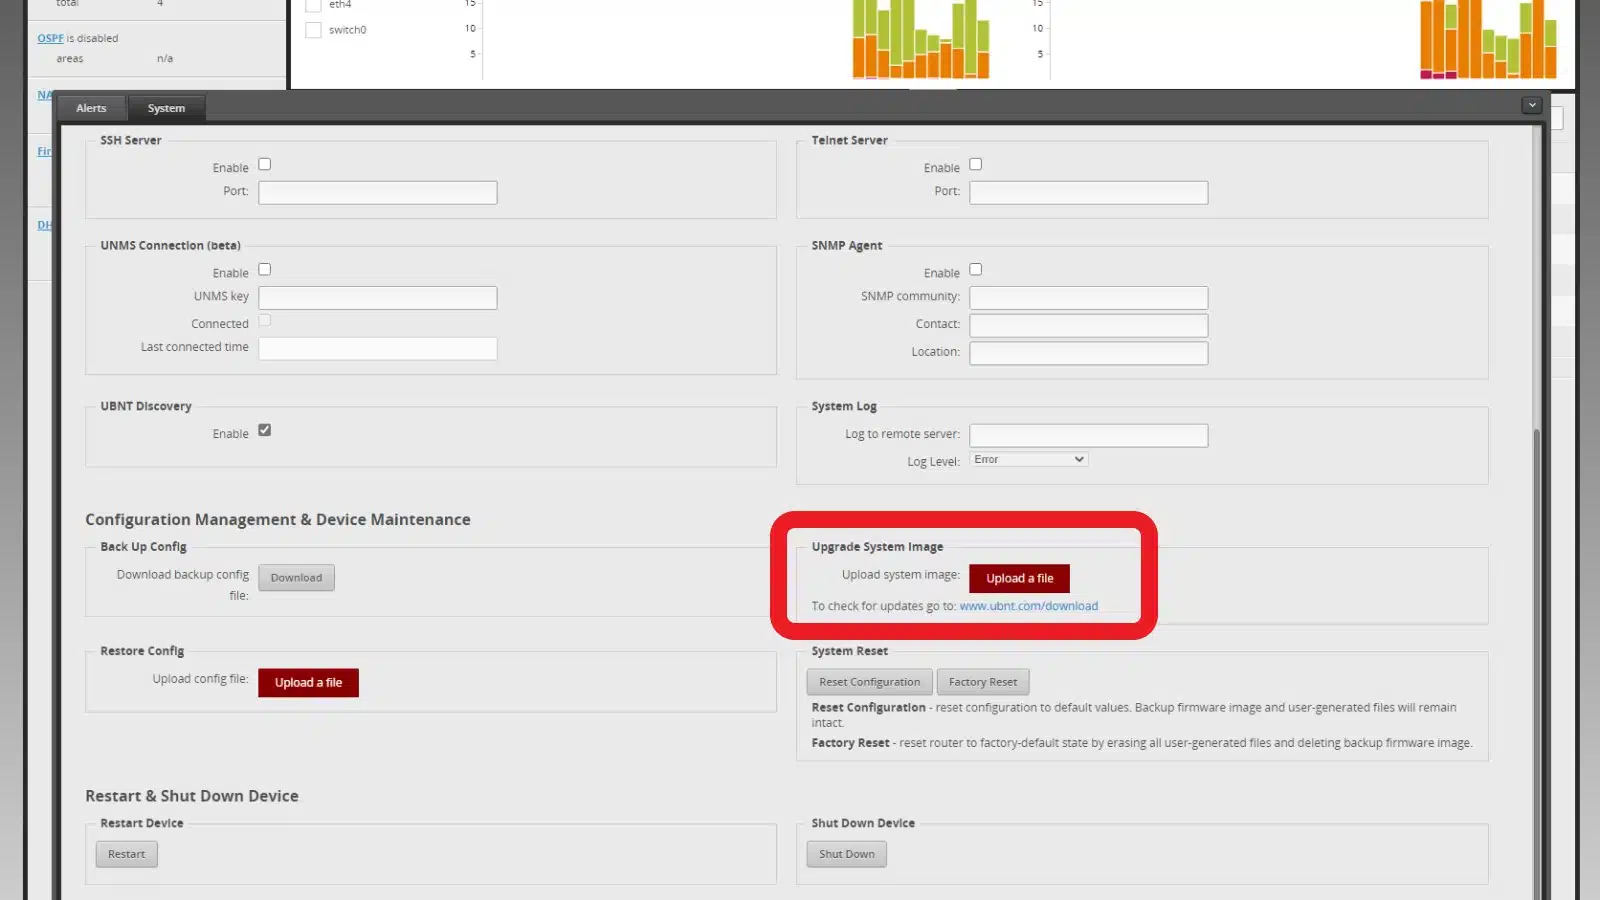Collapse the dialog using the top-right arrow icon

click(x=1531, y=104)
